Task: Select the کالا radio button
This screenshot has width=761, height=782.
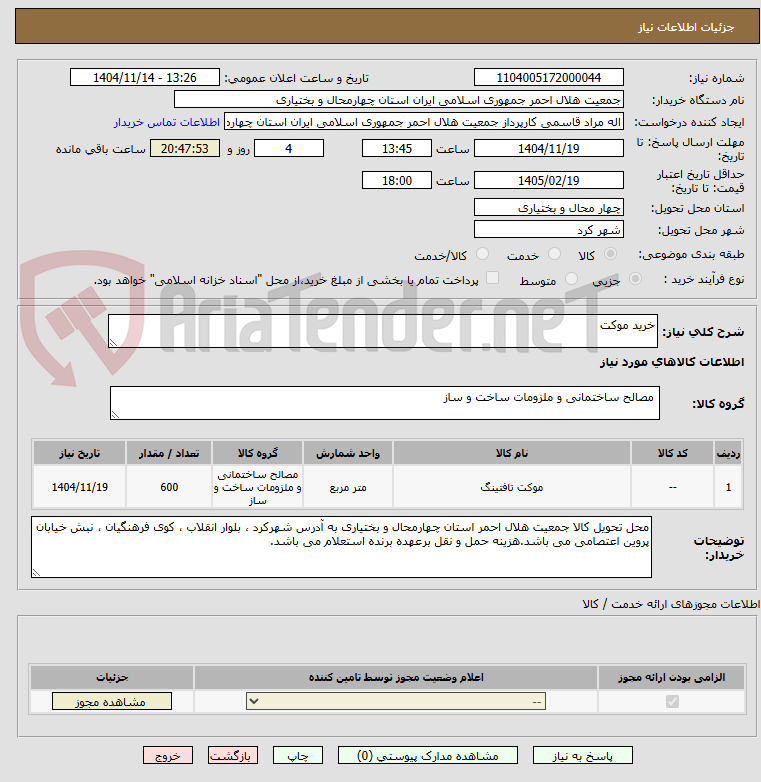Action: pyautogui.click(x=610, y=254)
